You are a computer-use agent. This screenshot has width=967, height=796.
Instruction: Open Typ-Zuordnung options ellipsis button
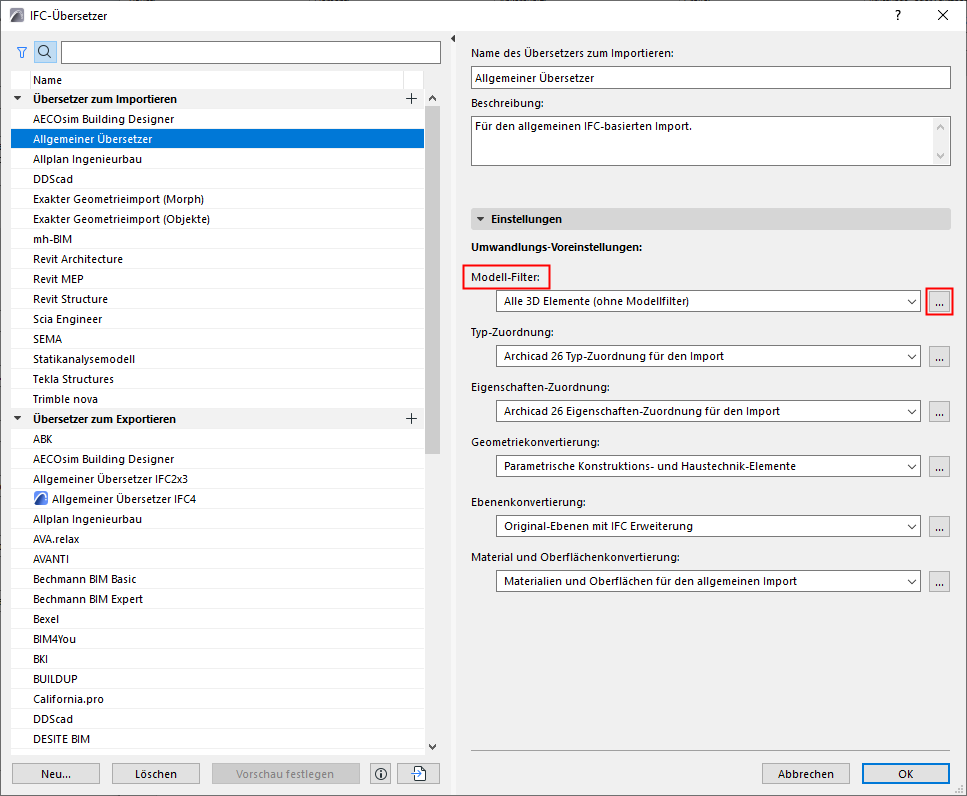coord(939,356)
